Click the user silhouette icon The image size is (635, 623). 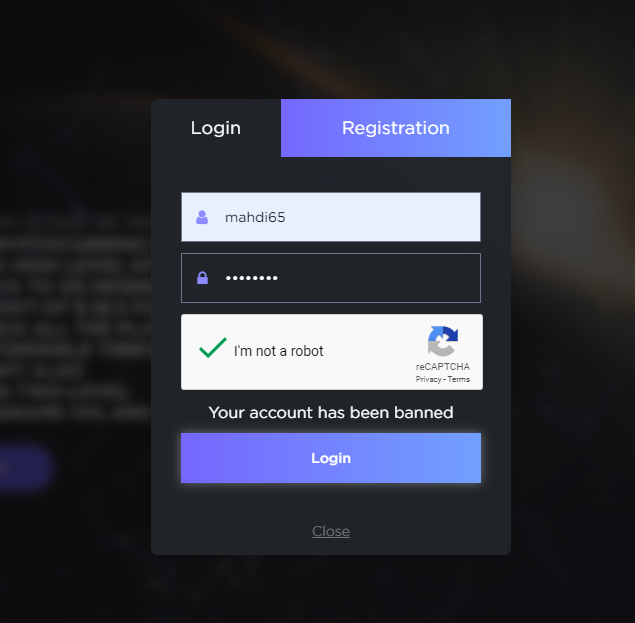pos(202,218)
